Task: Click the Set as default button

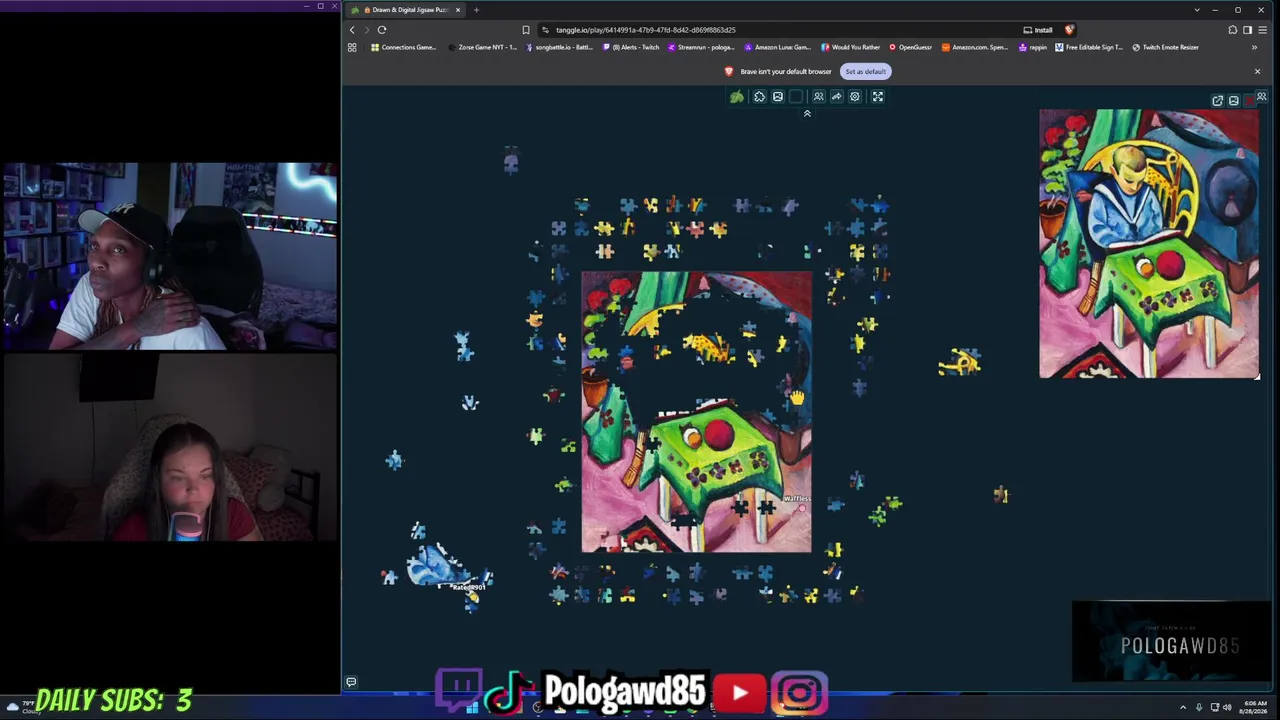Action: [865, 72]
